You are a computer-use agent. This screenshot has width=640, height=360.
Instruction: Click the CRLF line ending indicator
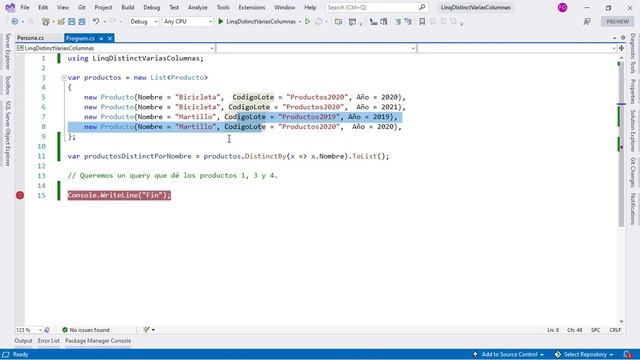tap(615, 330)
